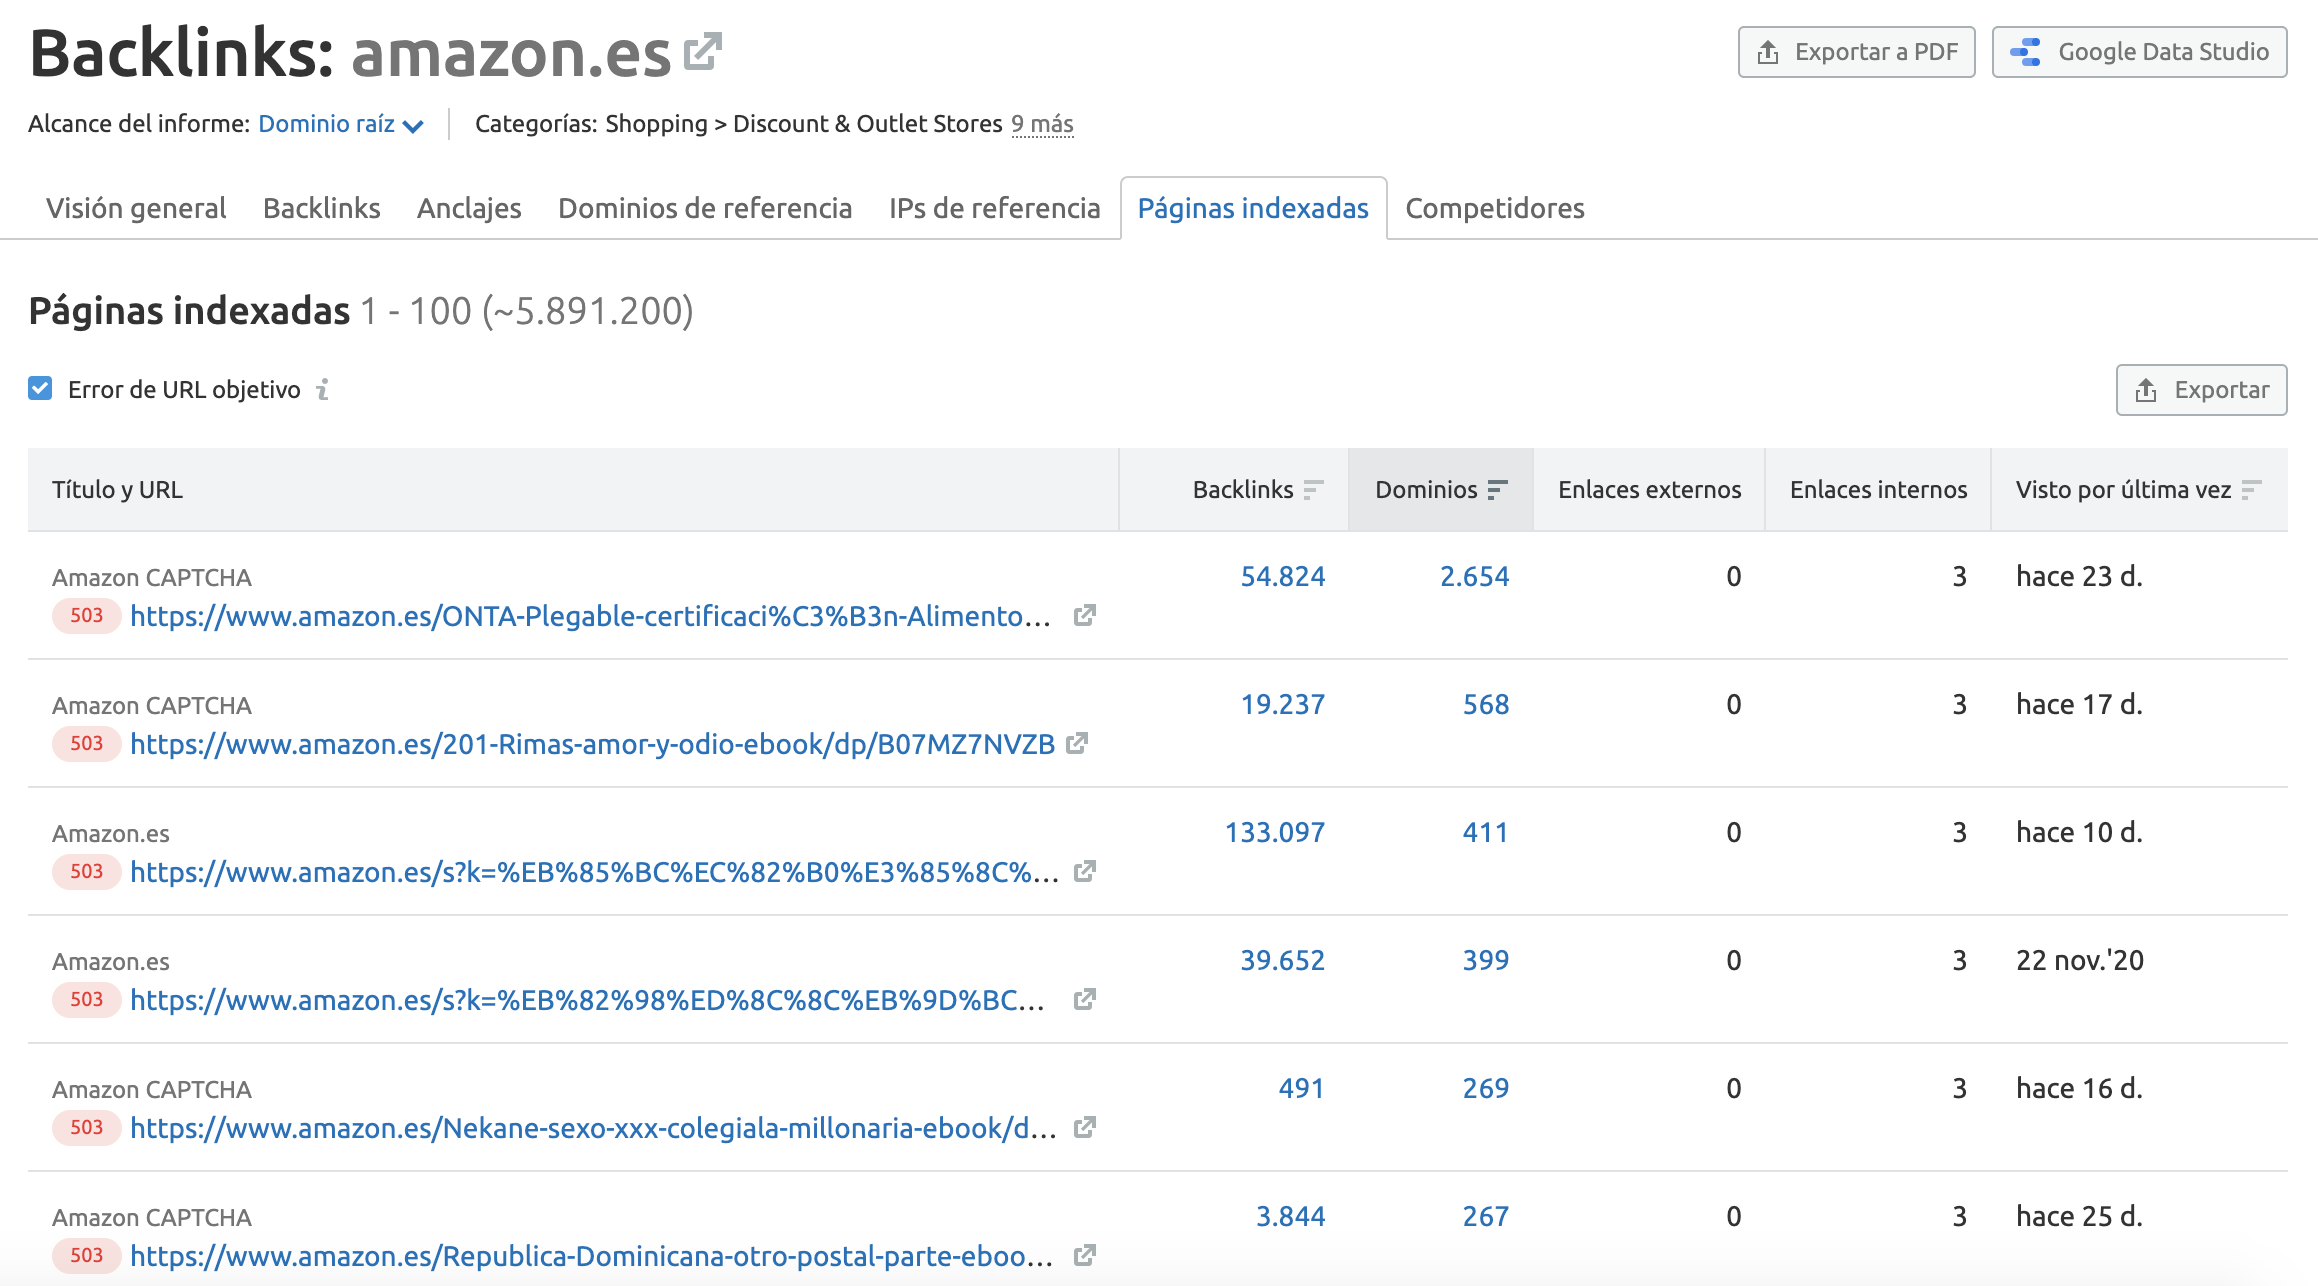The image size is (2318, 1286).
Task: Open external link icon for ONTA-Plegable URL
Action: pyautogui.click(x=1084, y=616)
